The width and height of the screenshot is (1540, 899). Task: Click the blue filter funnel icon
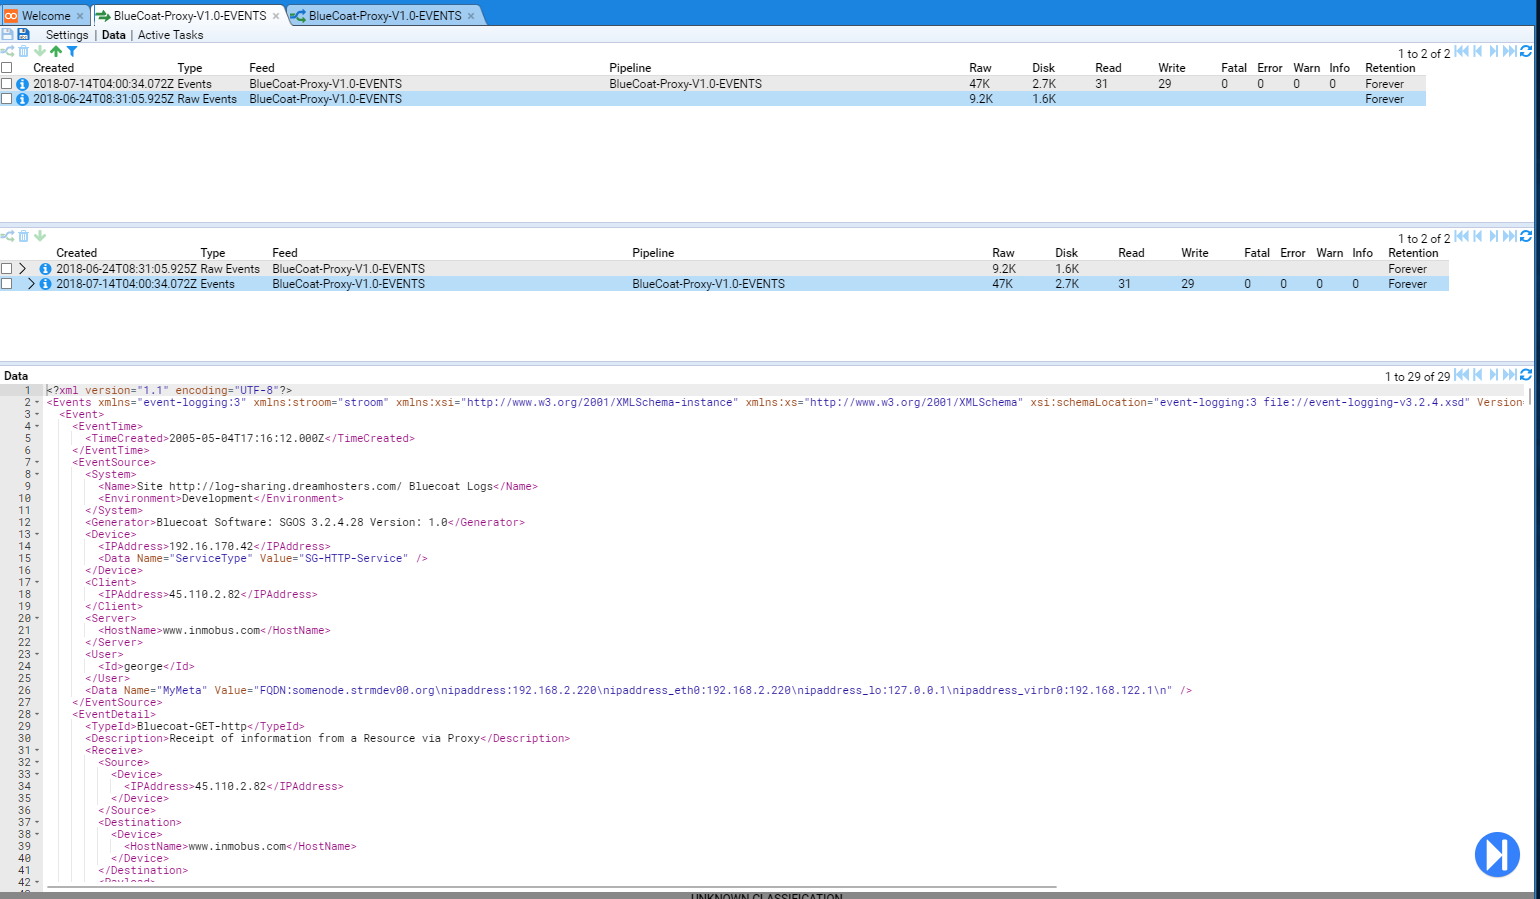pos(72,51)
